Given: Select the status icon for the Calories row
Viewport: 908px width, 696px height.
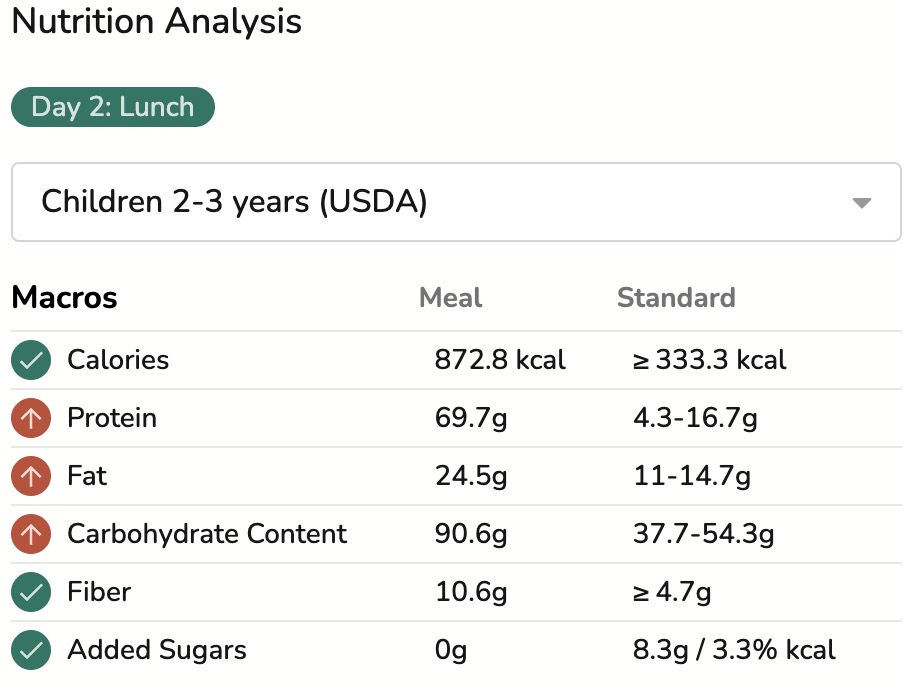Looking at the screenshot, I should click(31, 360).
